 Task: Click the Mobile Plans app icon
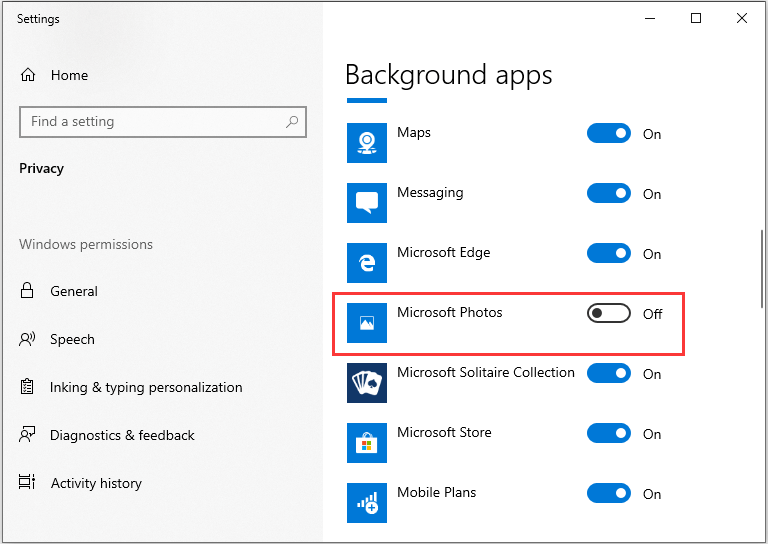tap(367, 503)
